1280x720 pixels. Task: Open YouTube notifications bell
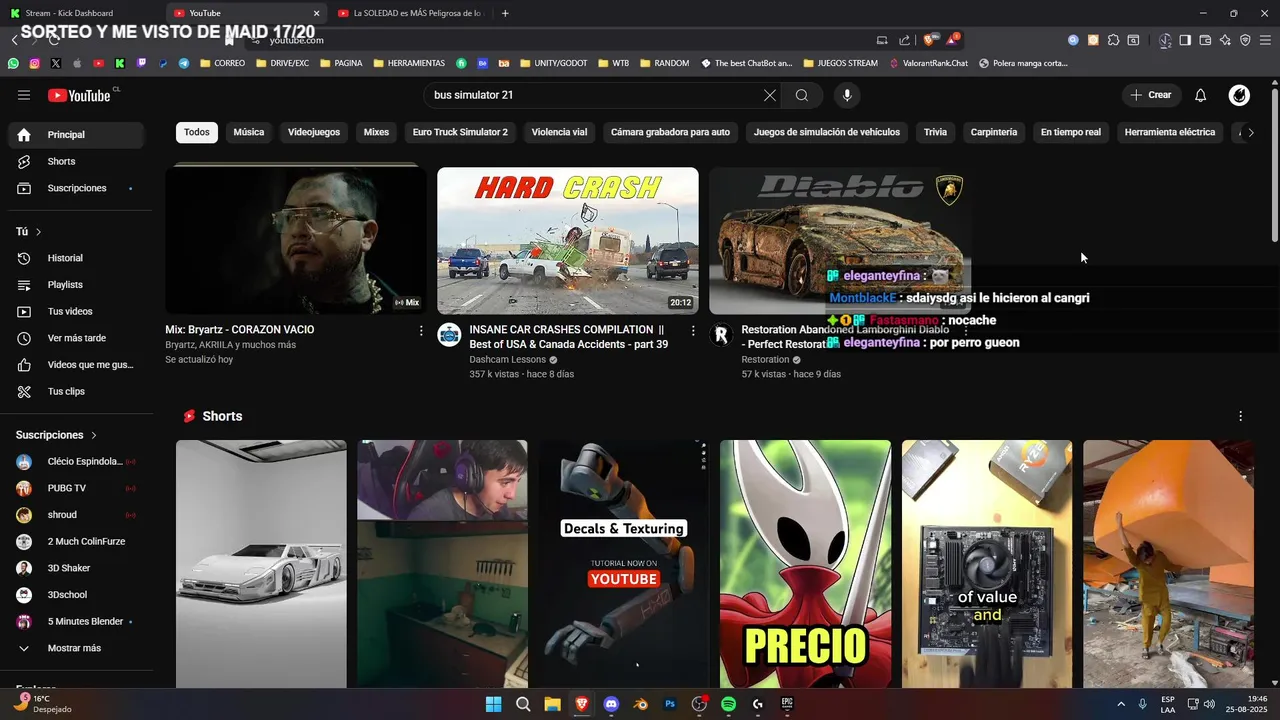(1201, 95)
